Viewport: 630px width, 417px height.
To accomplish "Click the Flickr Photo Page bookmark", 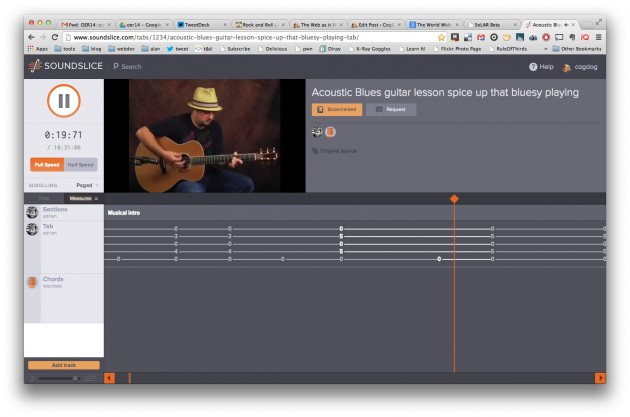I will (x=457, y=49).
